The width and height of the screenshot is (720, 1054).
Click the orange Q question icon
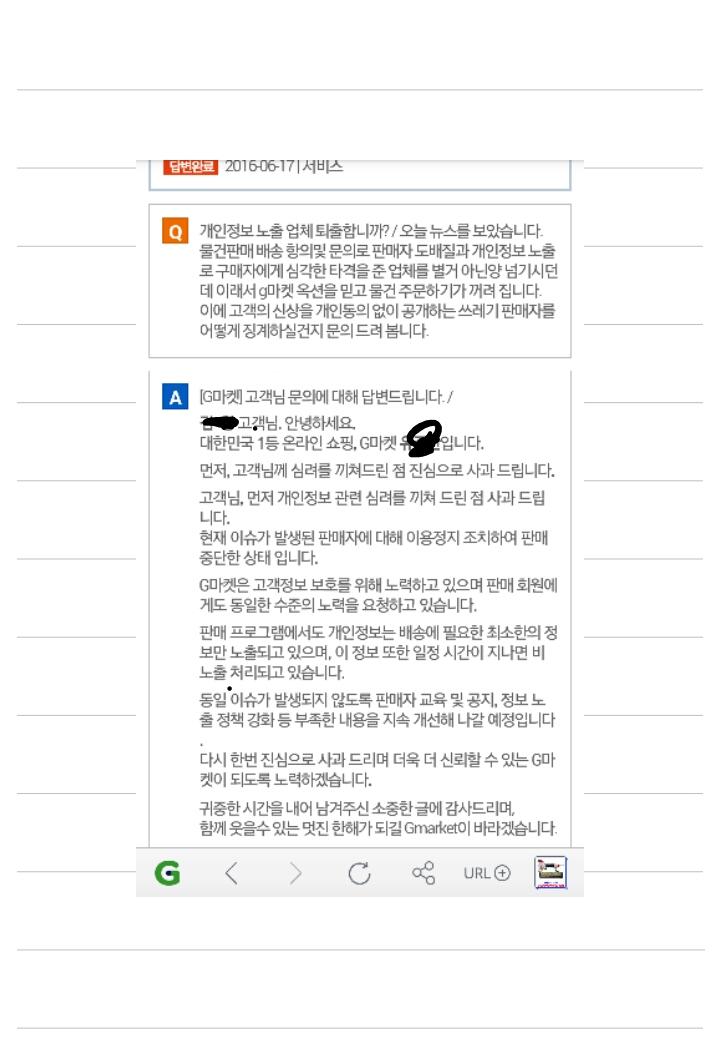[x=175, y=231]
